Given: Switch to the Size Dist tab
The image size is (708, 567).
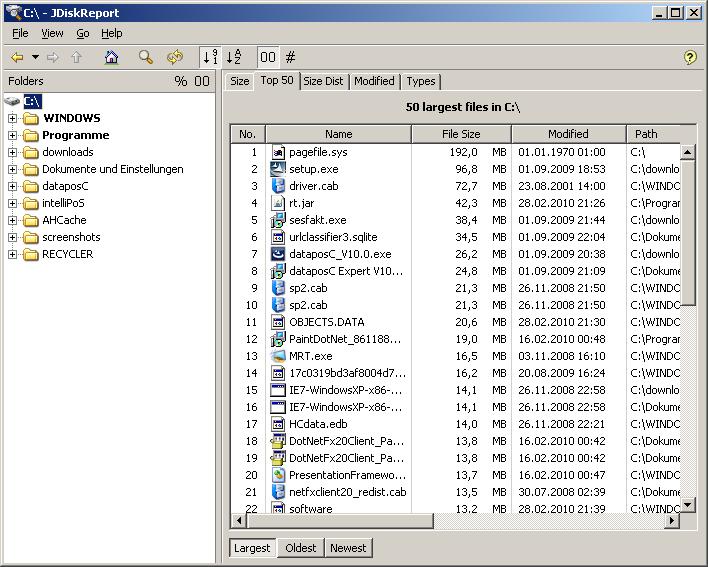Looking at the screenshot, I should tap(323, 81).
